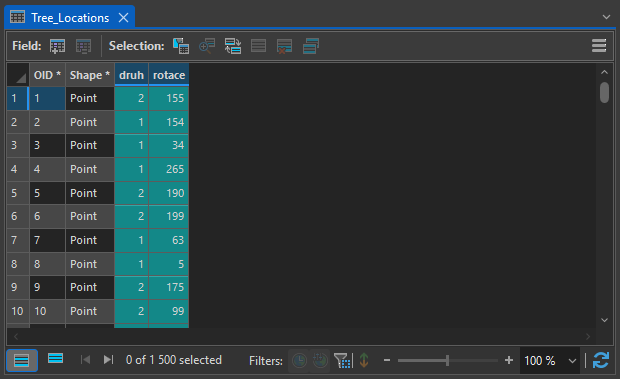Click rotace cell with value 190

pyautogui.click(x=169, y=193)
